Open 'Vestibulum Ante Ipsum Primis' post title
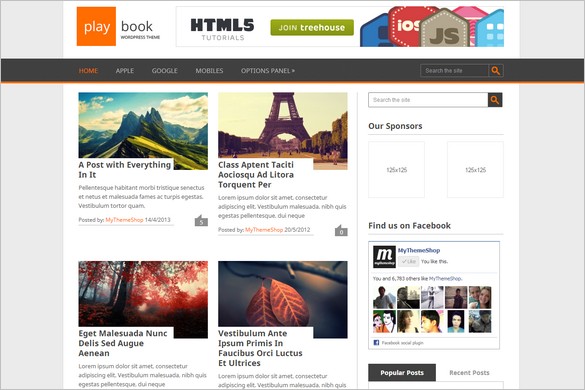Screen dimensions: 585x390 (x=260, y=348)
